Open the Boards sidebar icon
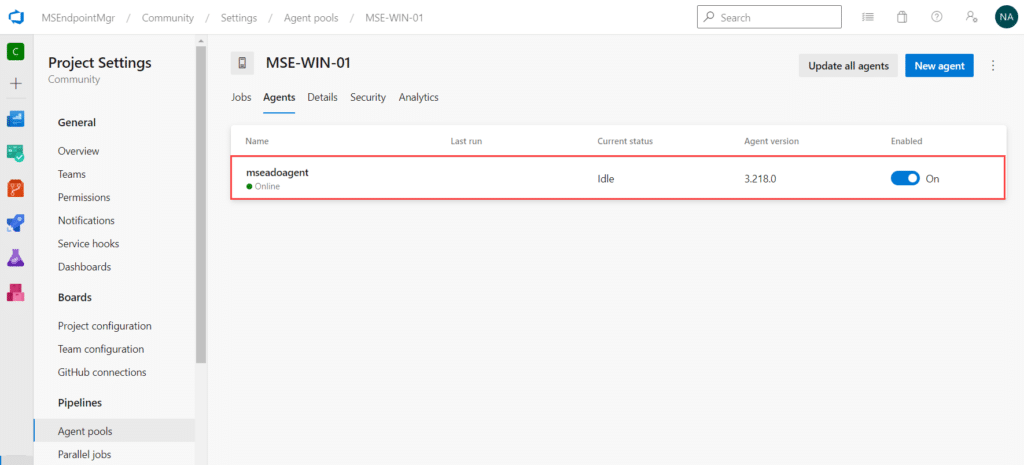Screen dimensions: 1024x465 click(x=16, y=119)
